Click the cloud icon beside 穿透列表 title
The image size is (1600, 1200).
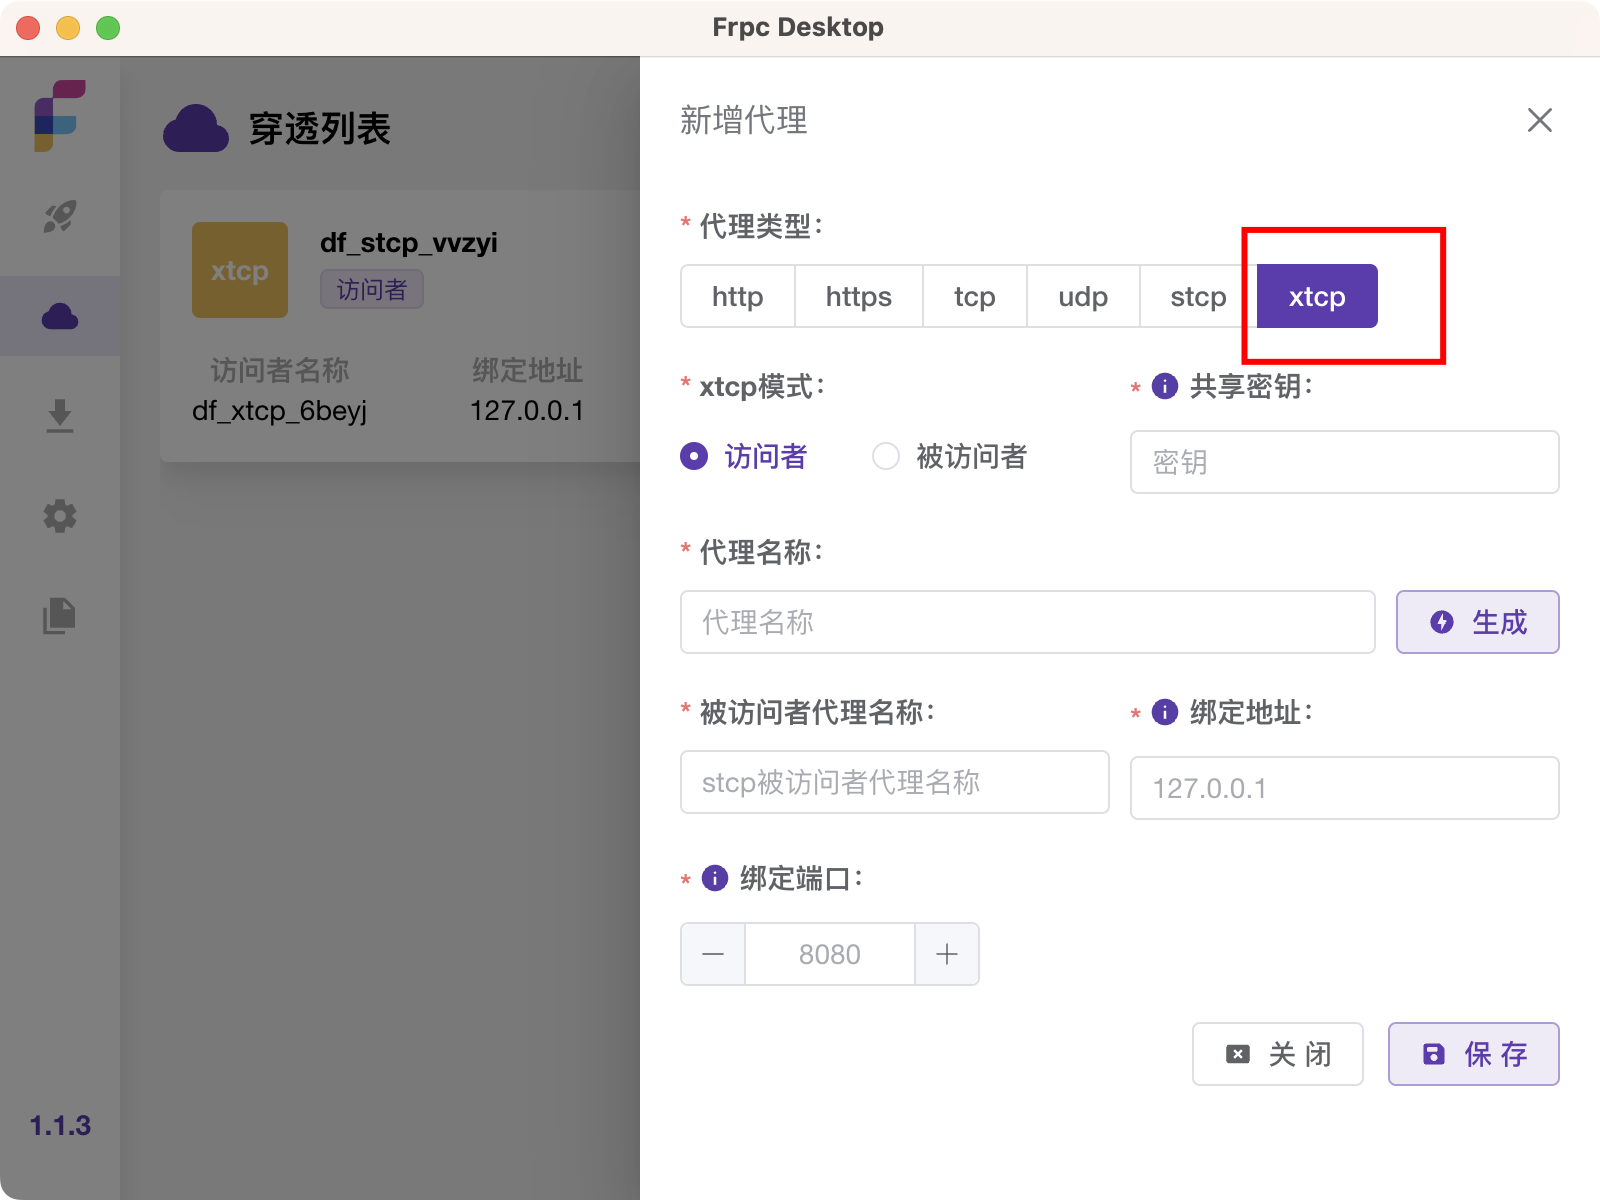tap(196, 128)
